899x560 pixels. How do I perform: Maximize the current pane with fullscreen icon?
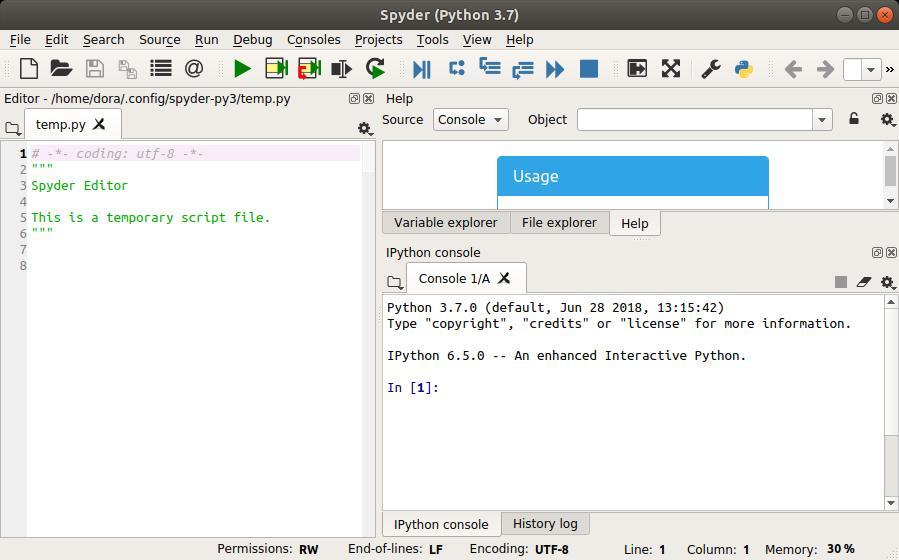click(x=671, y=69)
